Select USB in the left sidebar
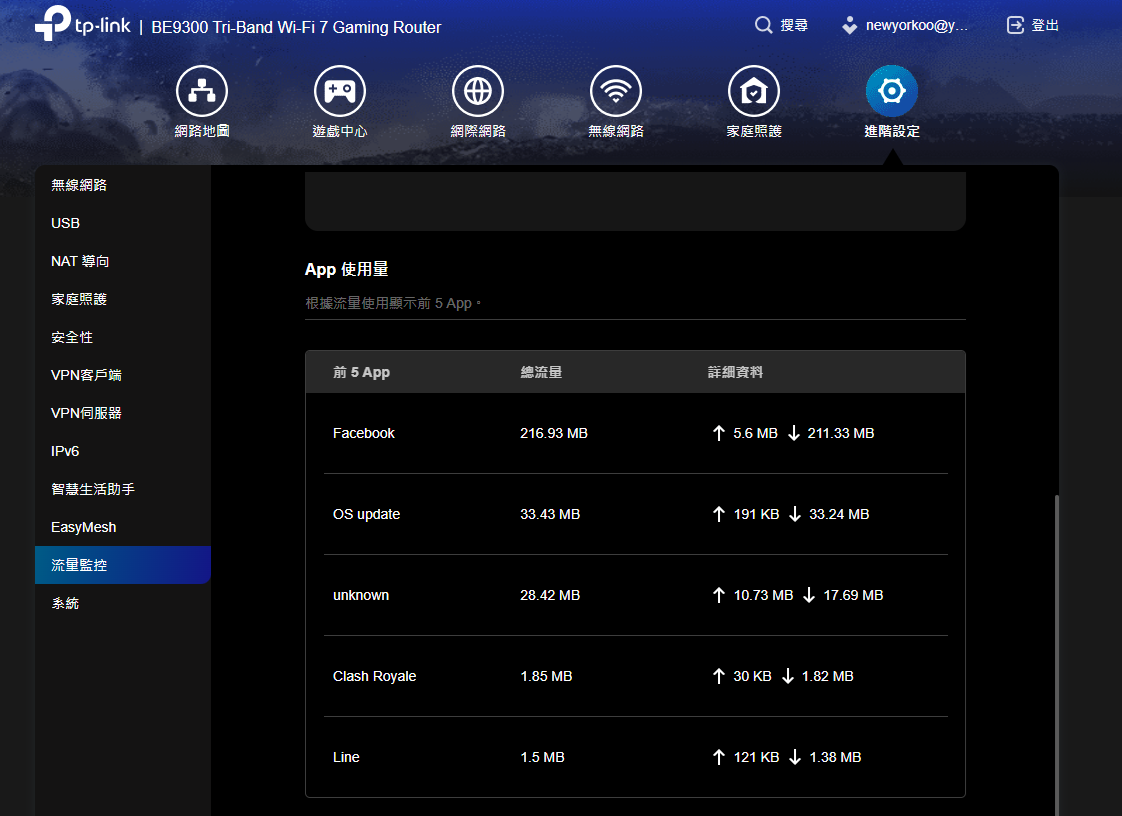Viewport: 1122px width, 816px height. [x=123, y=223]
